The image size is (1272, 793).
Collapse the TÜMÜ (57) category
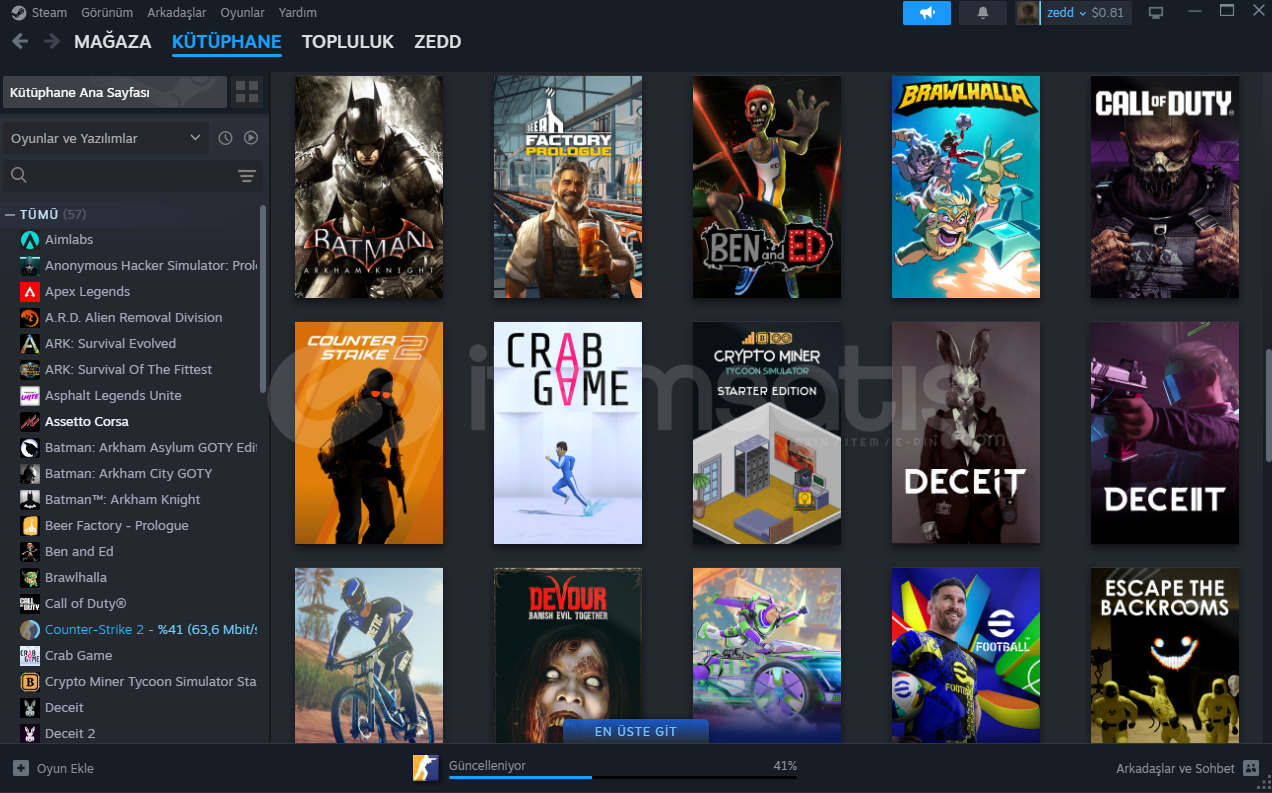click(x=10, y=215)
